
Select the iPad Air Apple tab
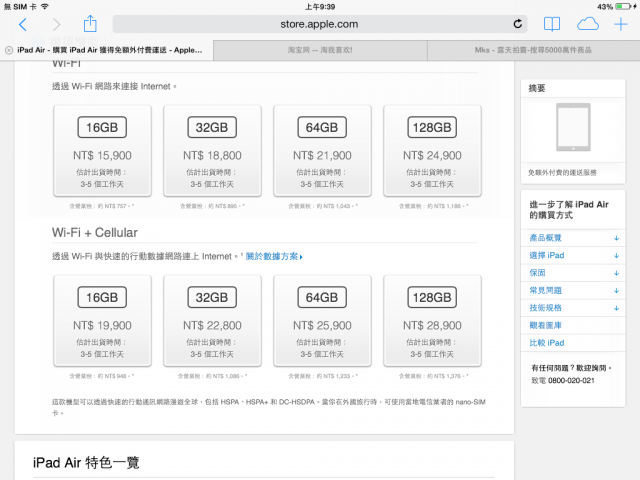pos(107,50)
